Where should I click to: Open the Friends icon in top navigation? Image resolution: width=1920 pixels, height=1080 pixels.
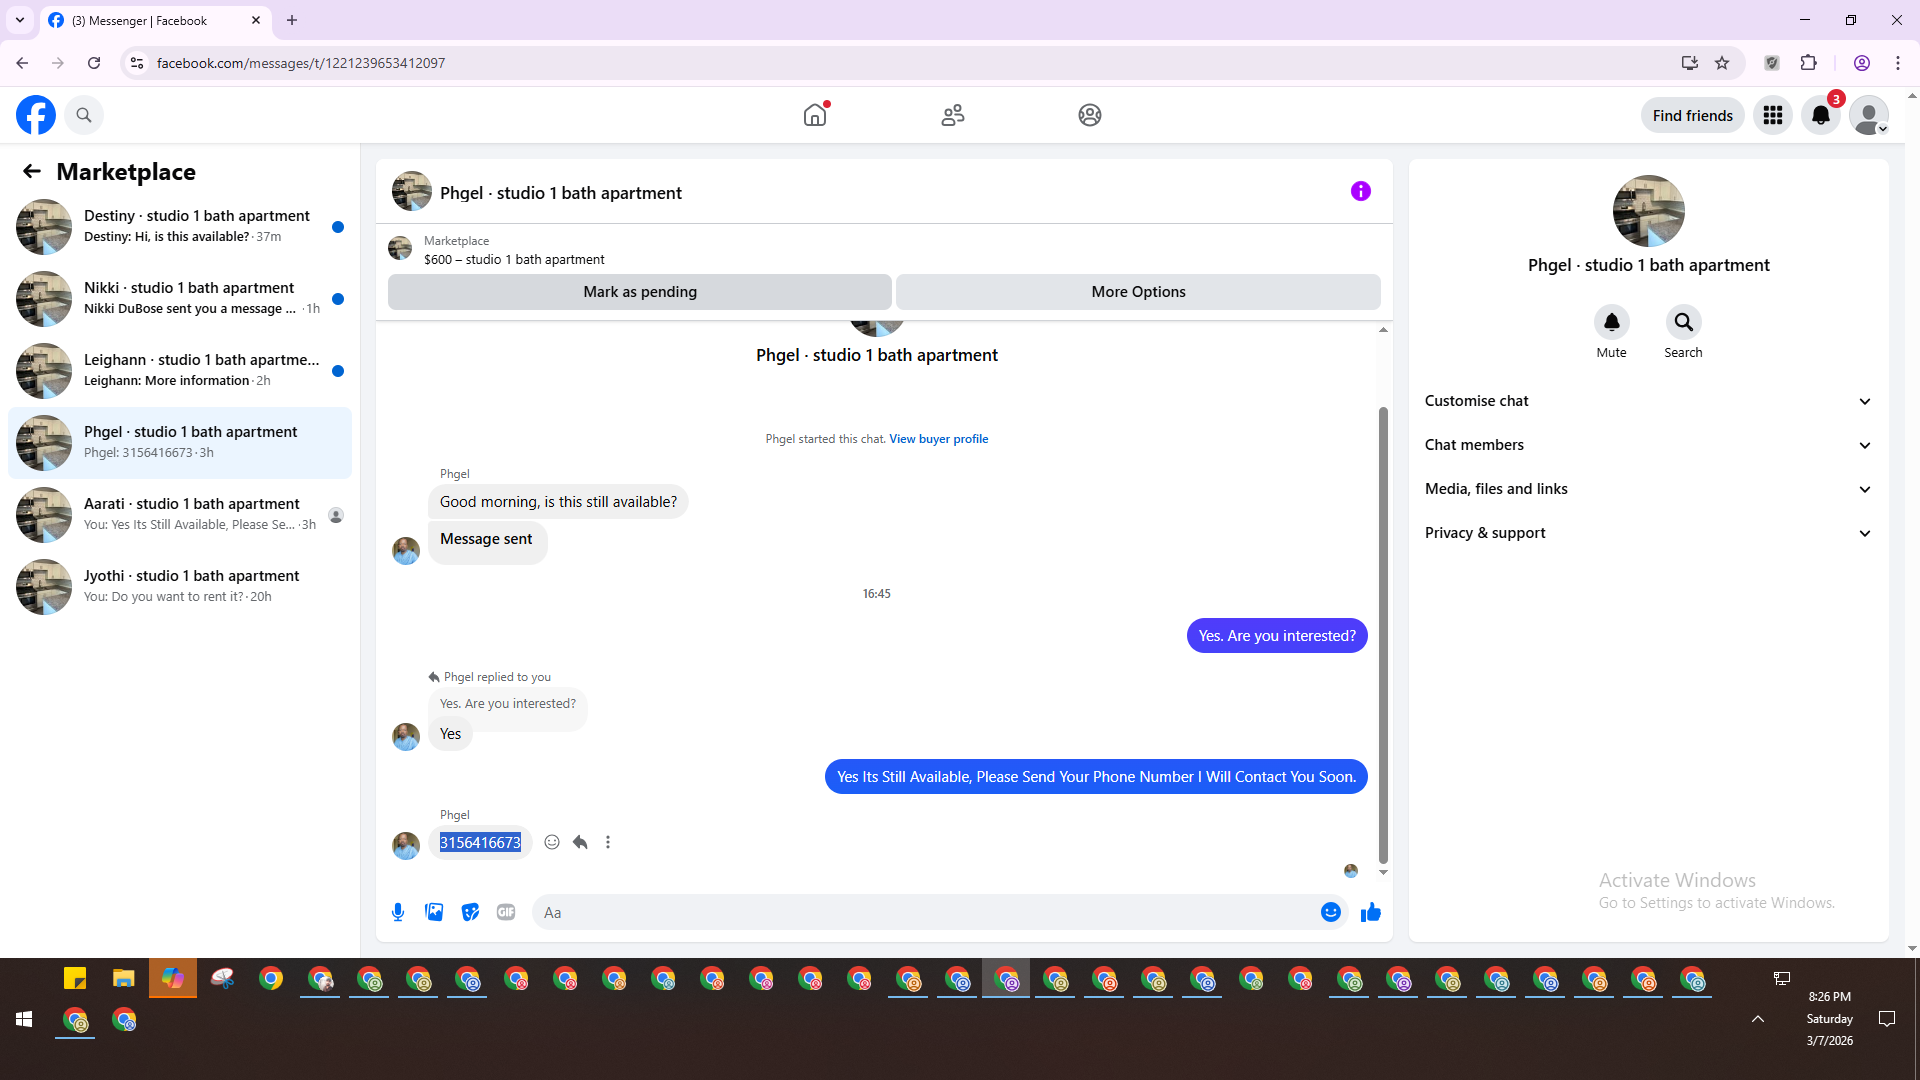click(953, 115)
